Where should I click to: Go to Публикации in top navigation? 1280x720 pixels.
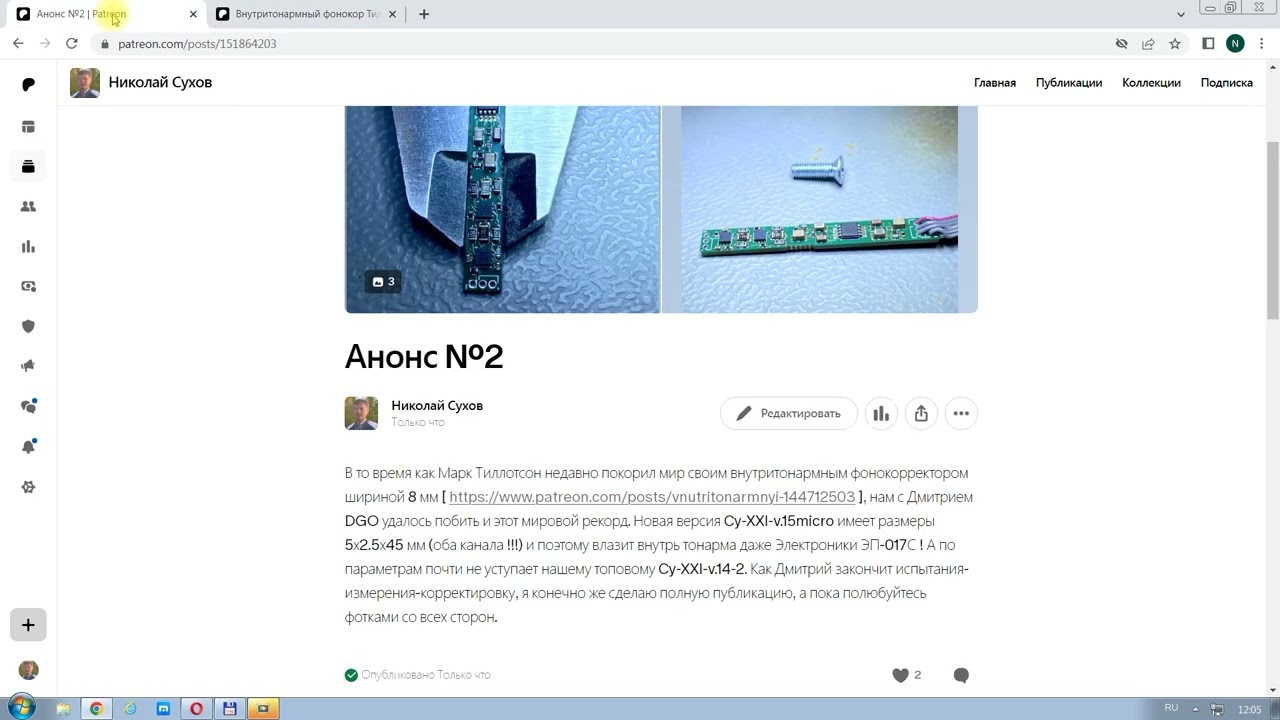(1069, 83)
